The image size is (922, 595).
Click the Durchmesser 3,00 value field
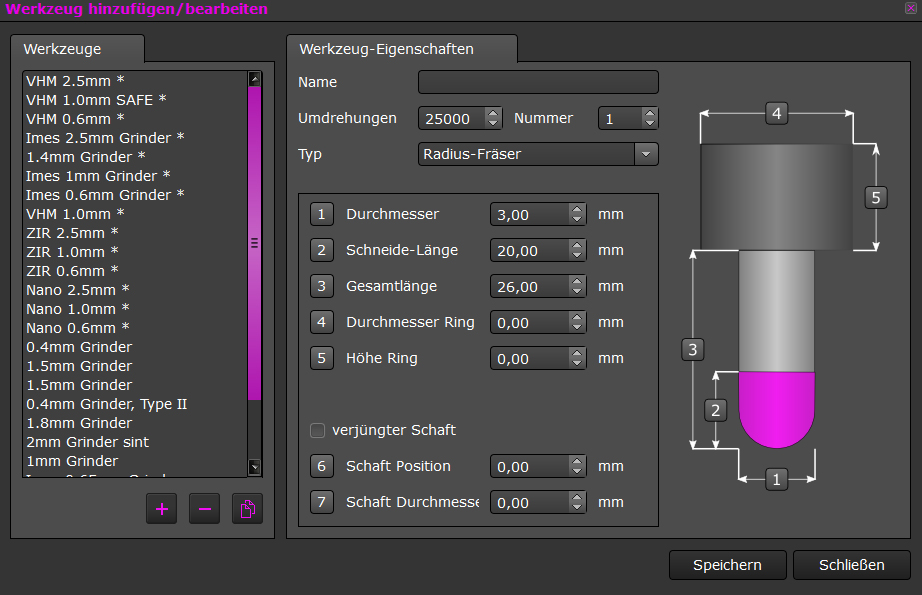(530, 215)
